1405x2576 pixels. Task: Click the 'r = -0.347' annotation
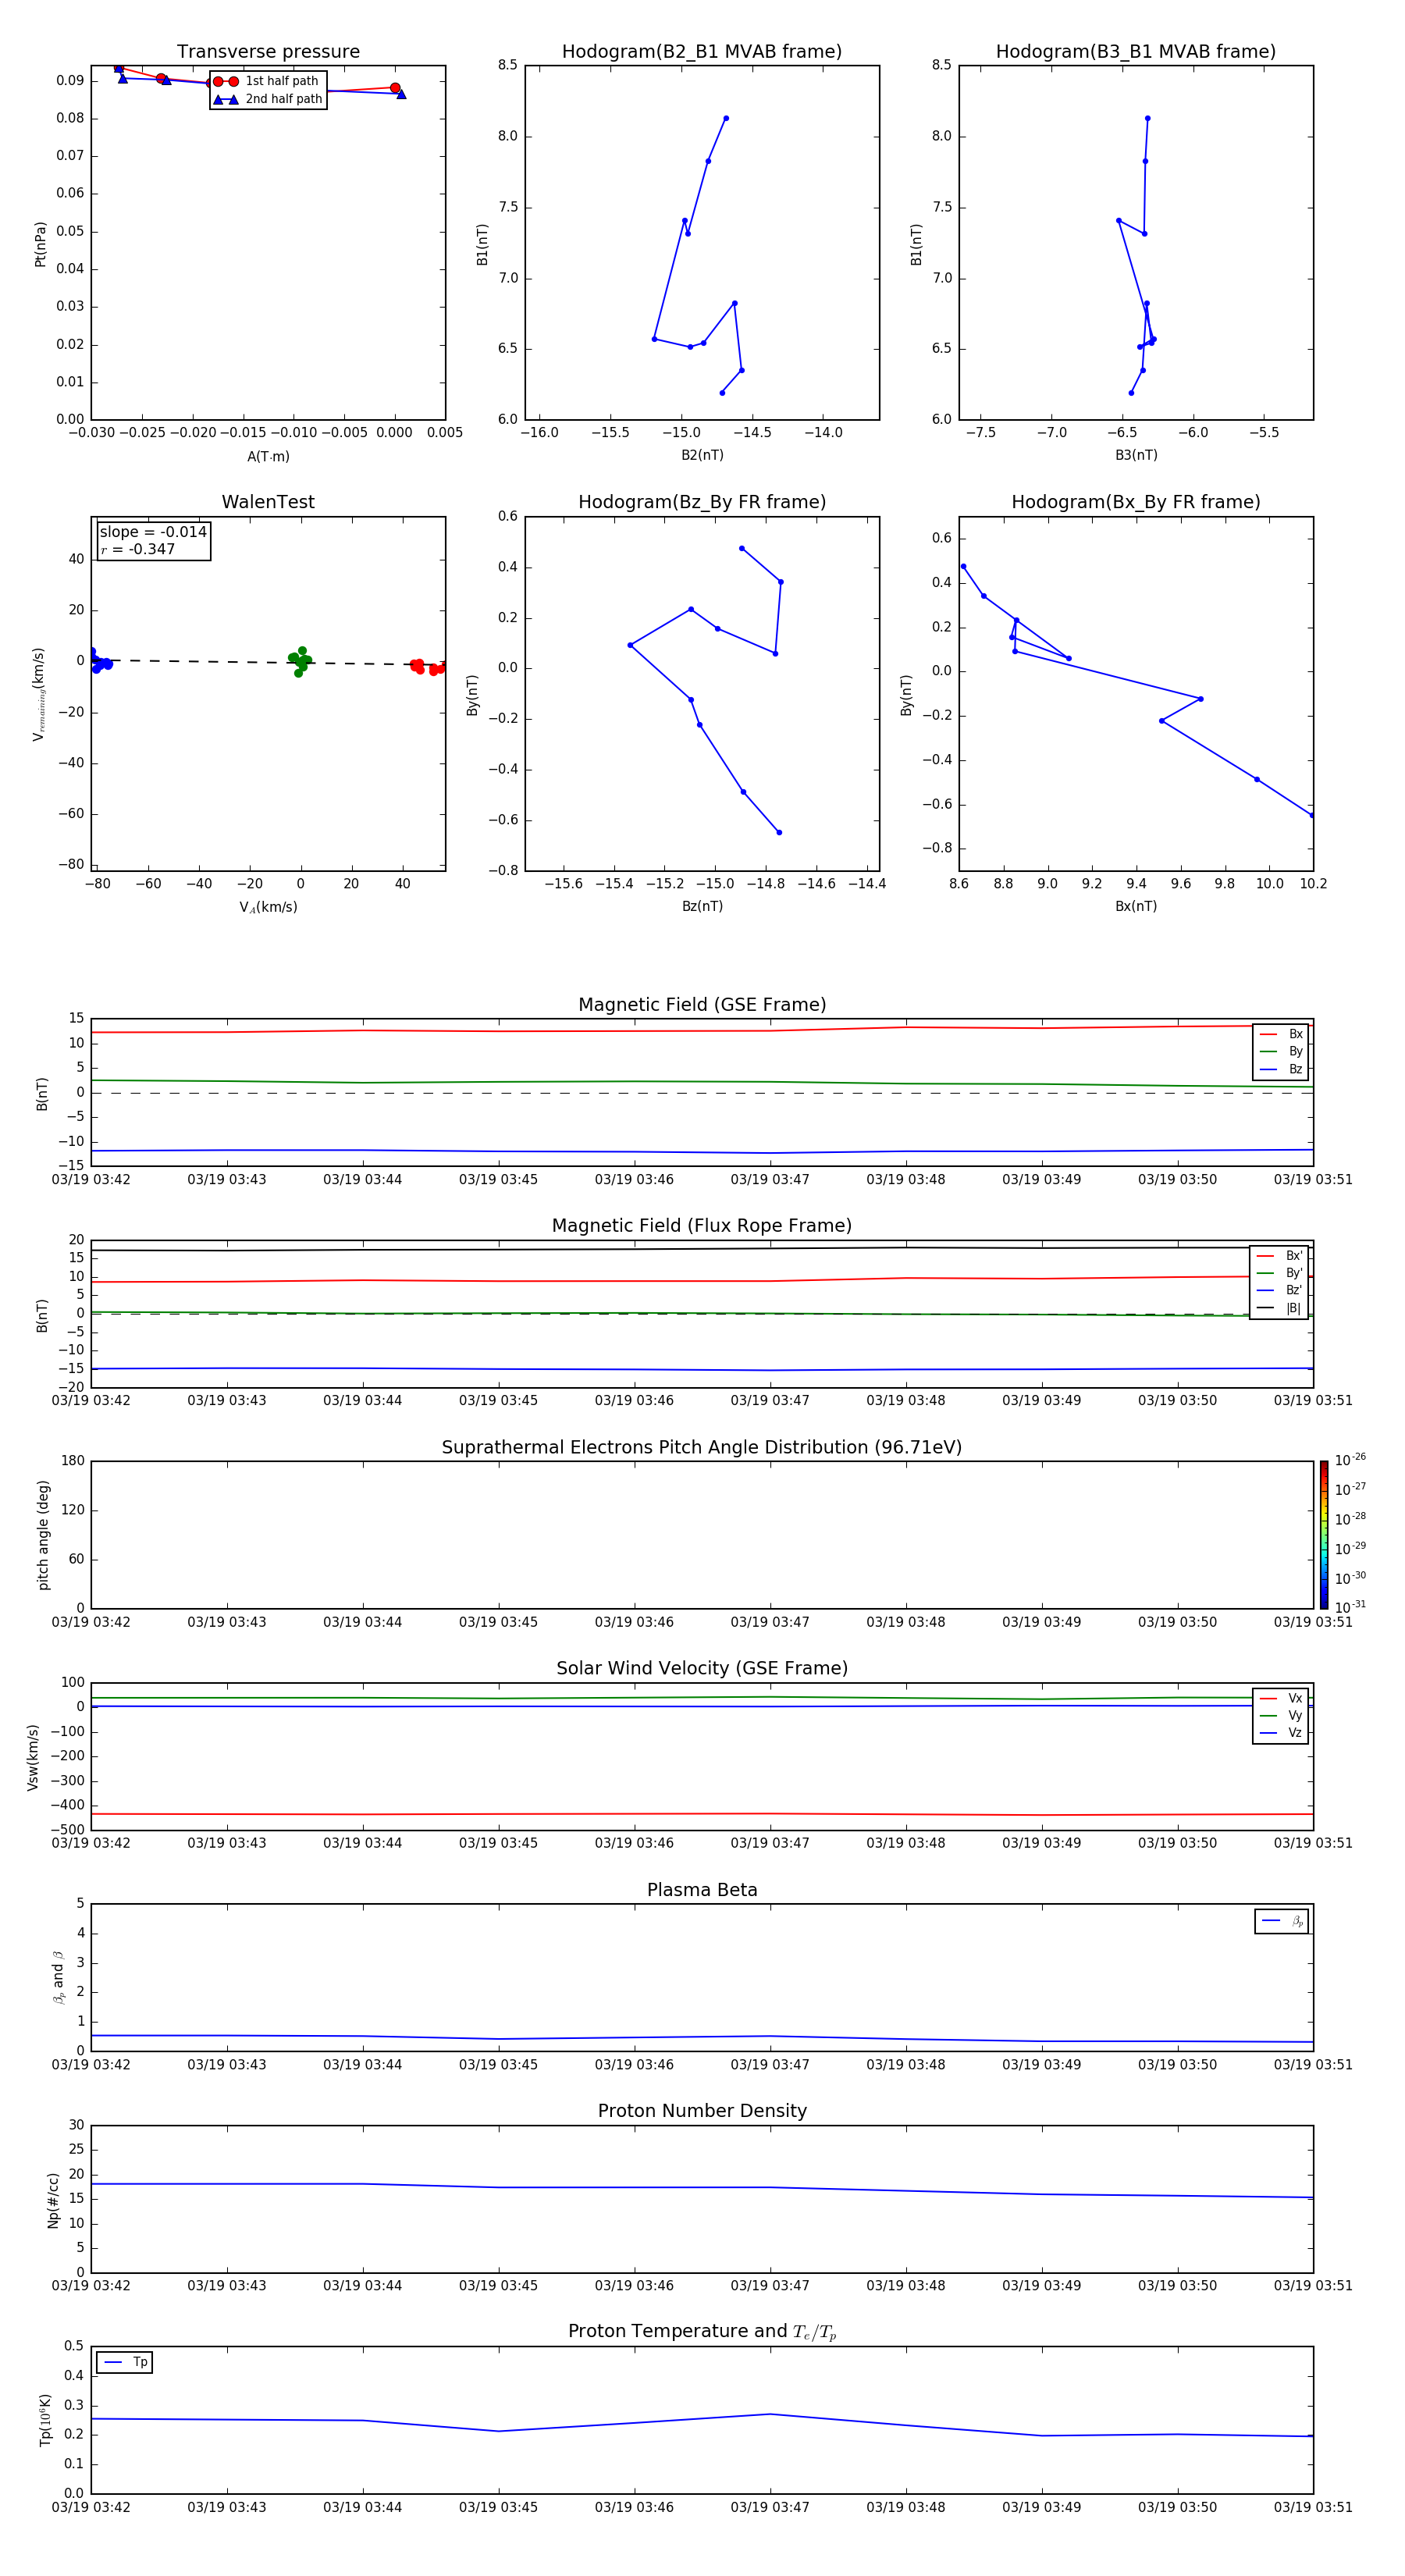138,549
